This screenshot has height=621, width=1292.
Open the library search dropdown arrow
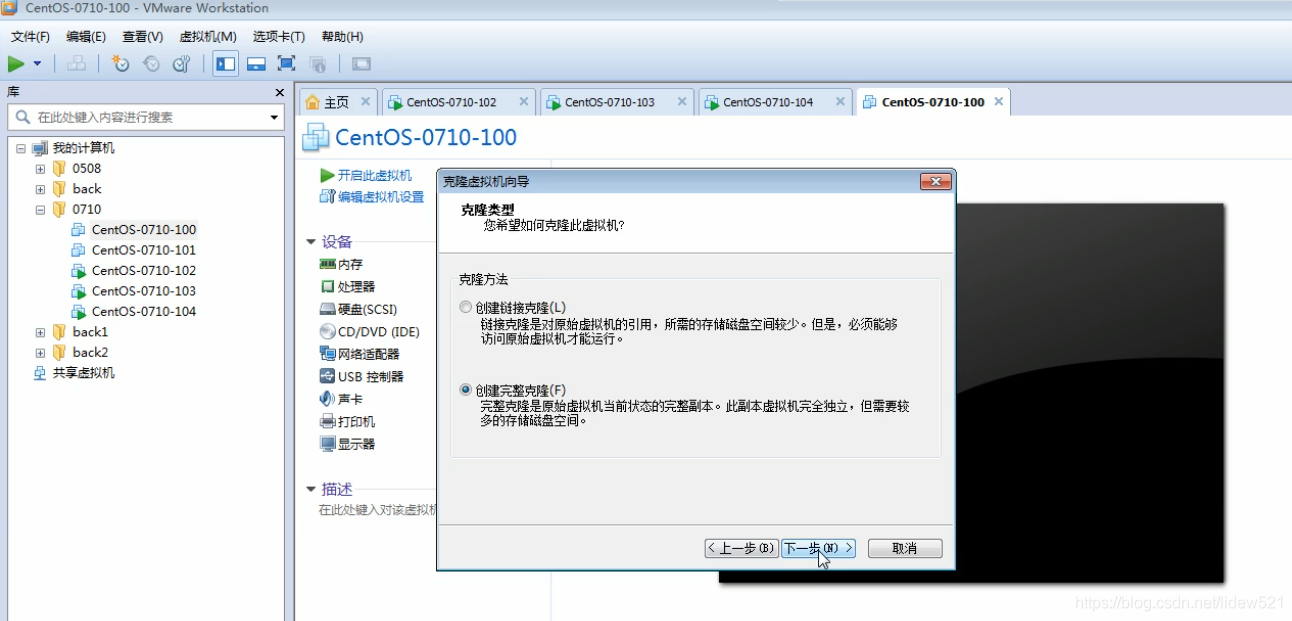(274, 117)
